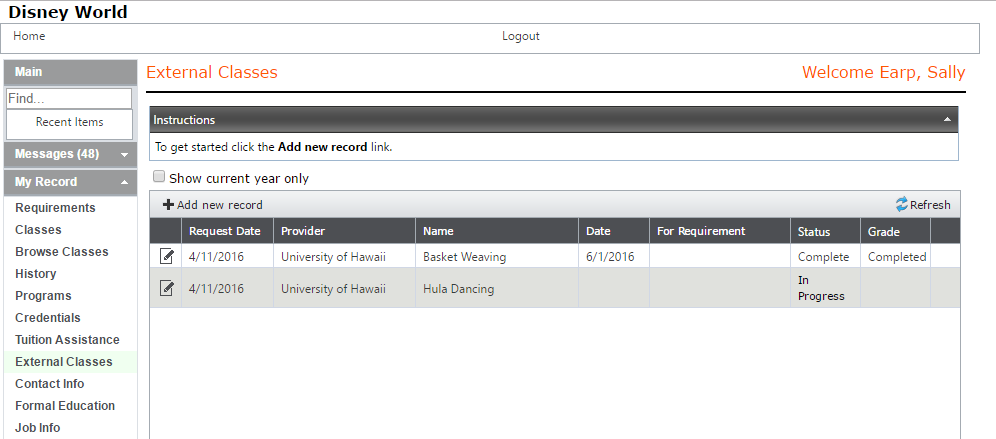
Task: Open Credentials in the sidebar
Action: pyautogui.click(x=48, y=318)
